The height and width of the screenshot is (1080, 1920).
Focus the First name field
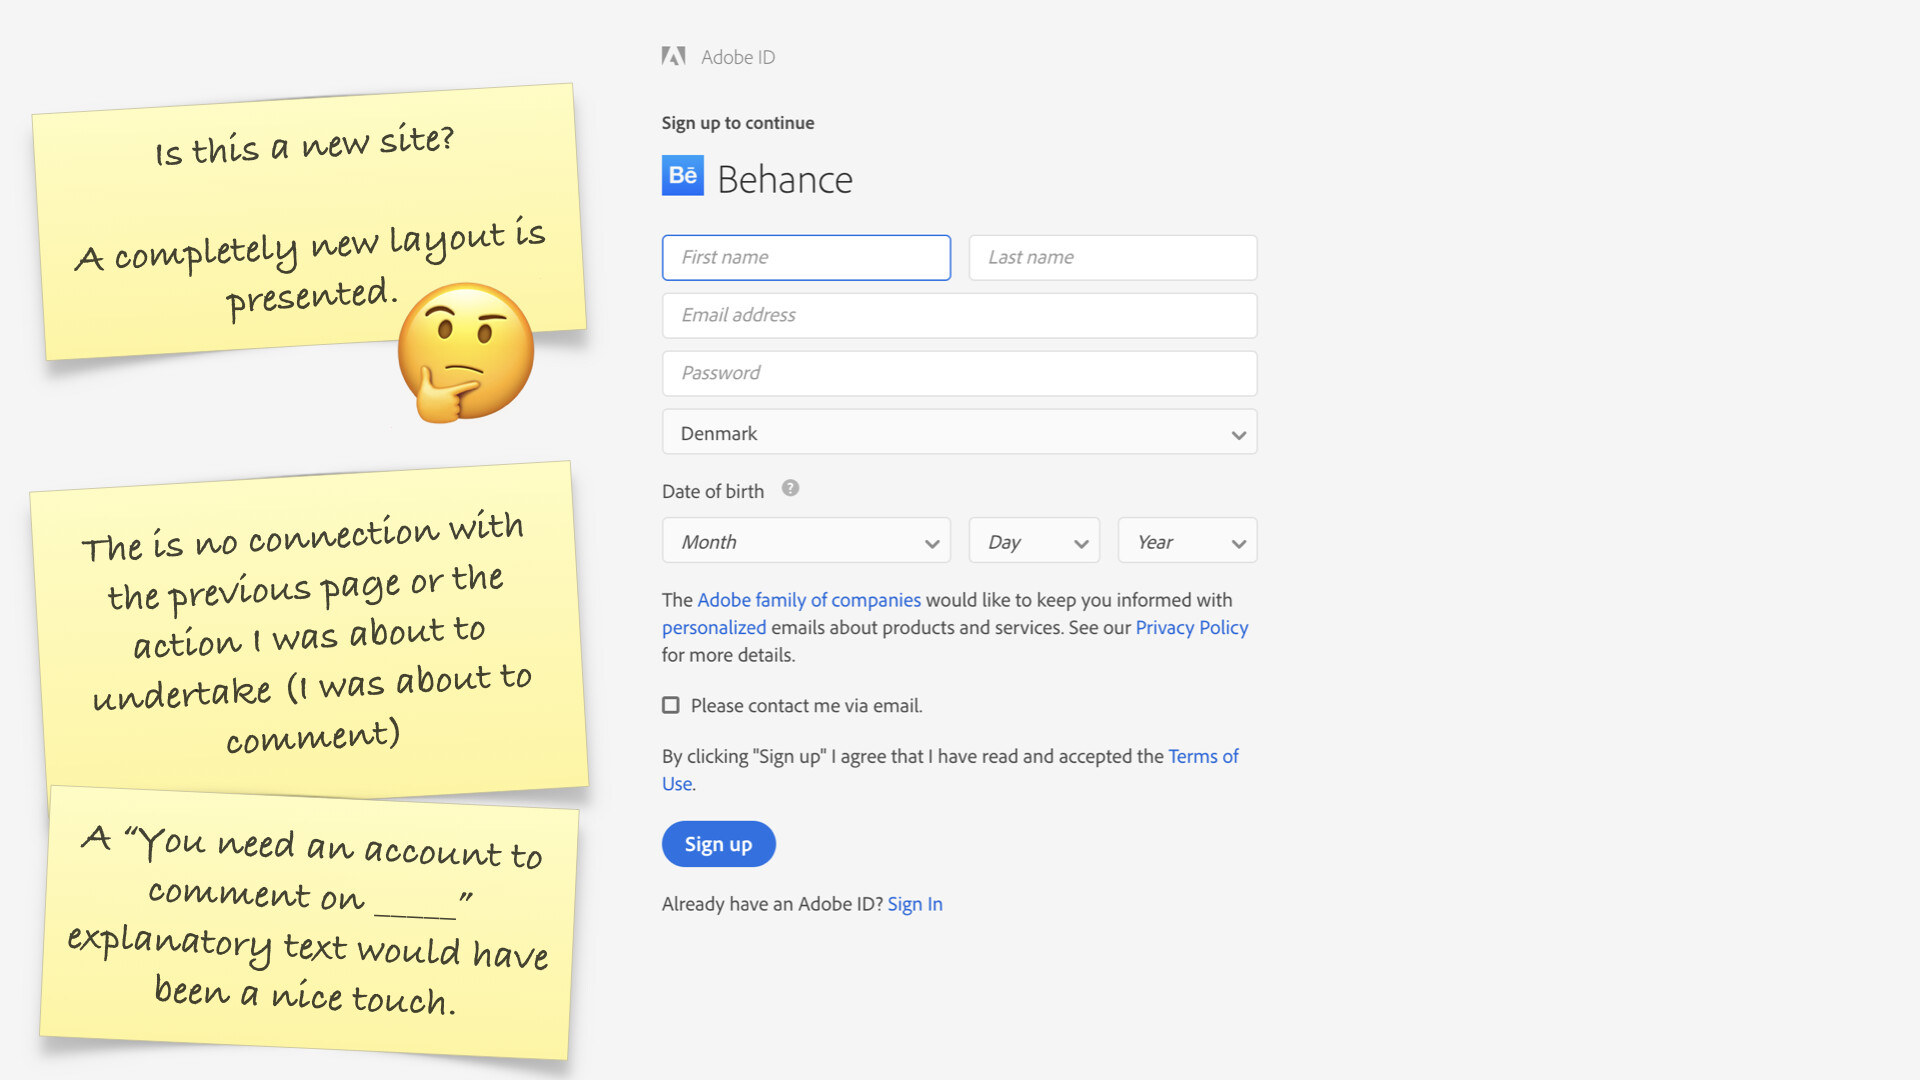pos(805,258)
